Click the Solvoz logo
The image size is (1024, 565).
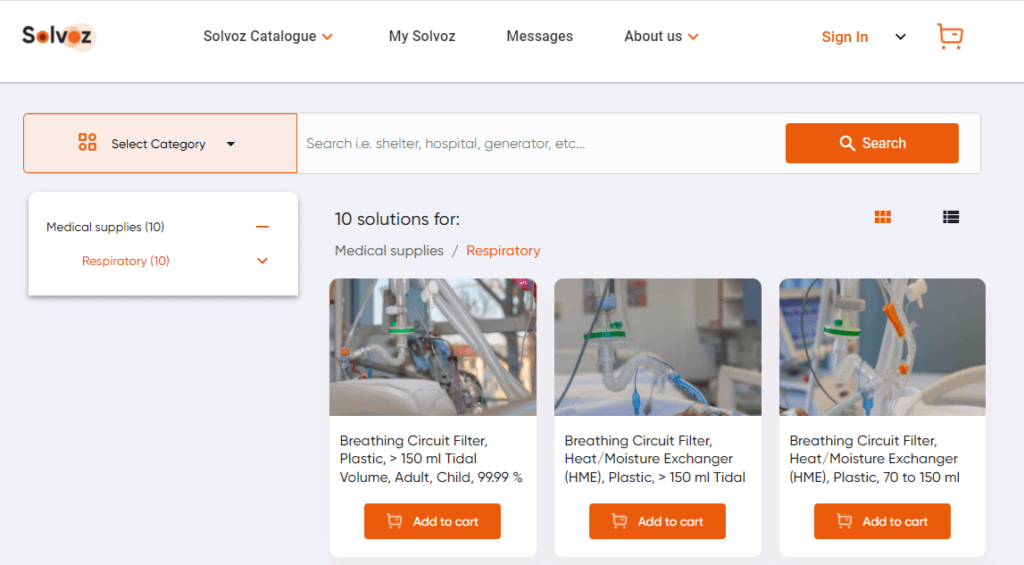tap(58, 36)
